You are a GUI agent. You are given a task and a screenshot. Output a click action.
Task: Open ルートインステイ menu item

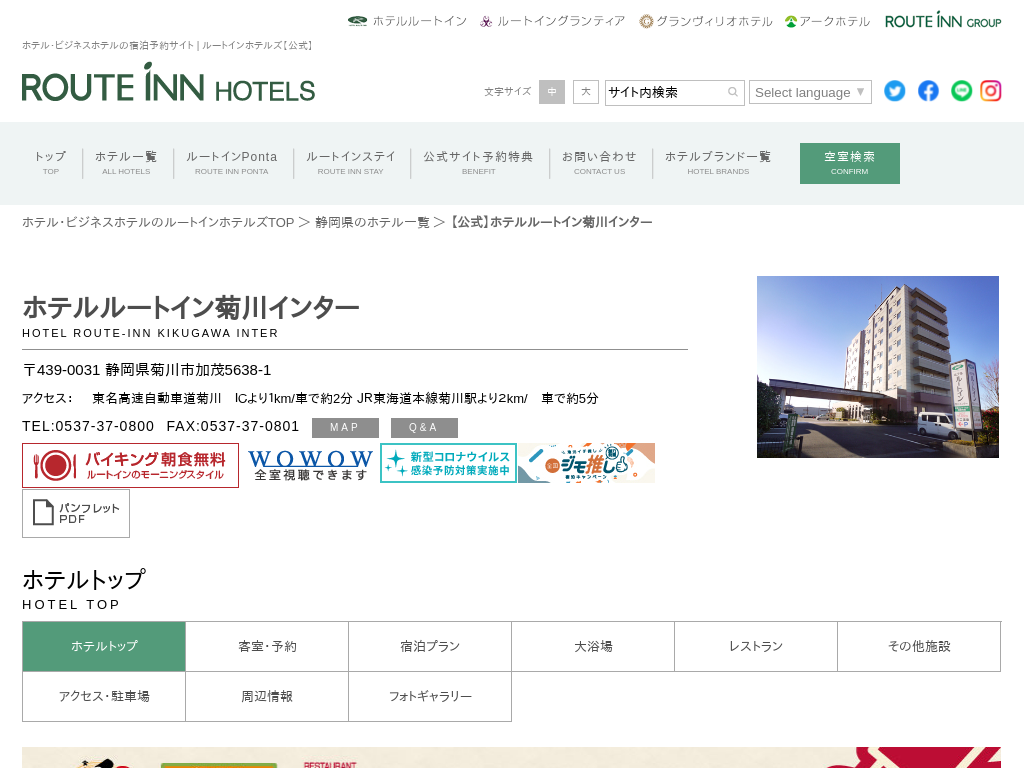[x=351, y=163]
